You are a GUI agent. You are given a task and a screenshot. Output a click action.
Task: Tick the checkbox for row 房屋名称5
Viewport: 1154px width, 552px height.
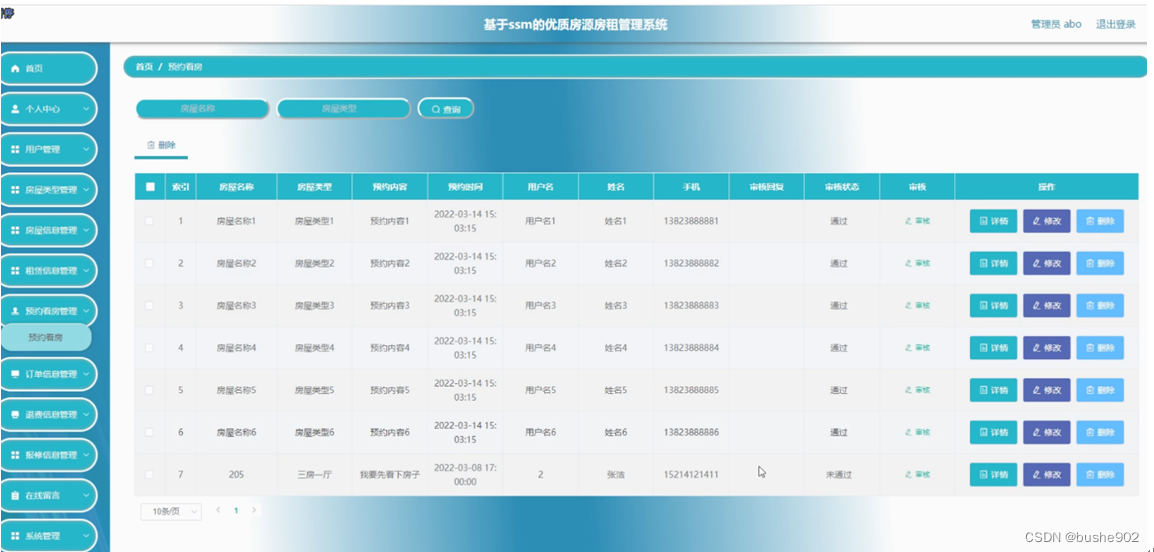click(150, 390)
